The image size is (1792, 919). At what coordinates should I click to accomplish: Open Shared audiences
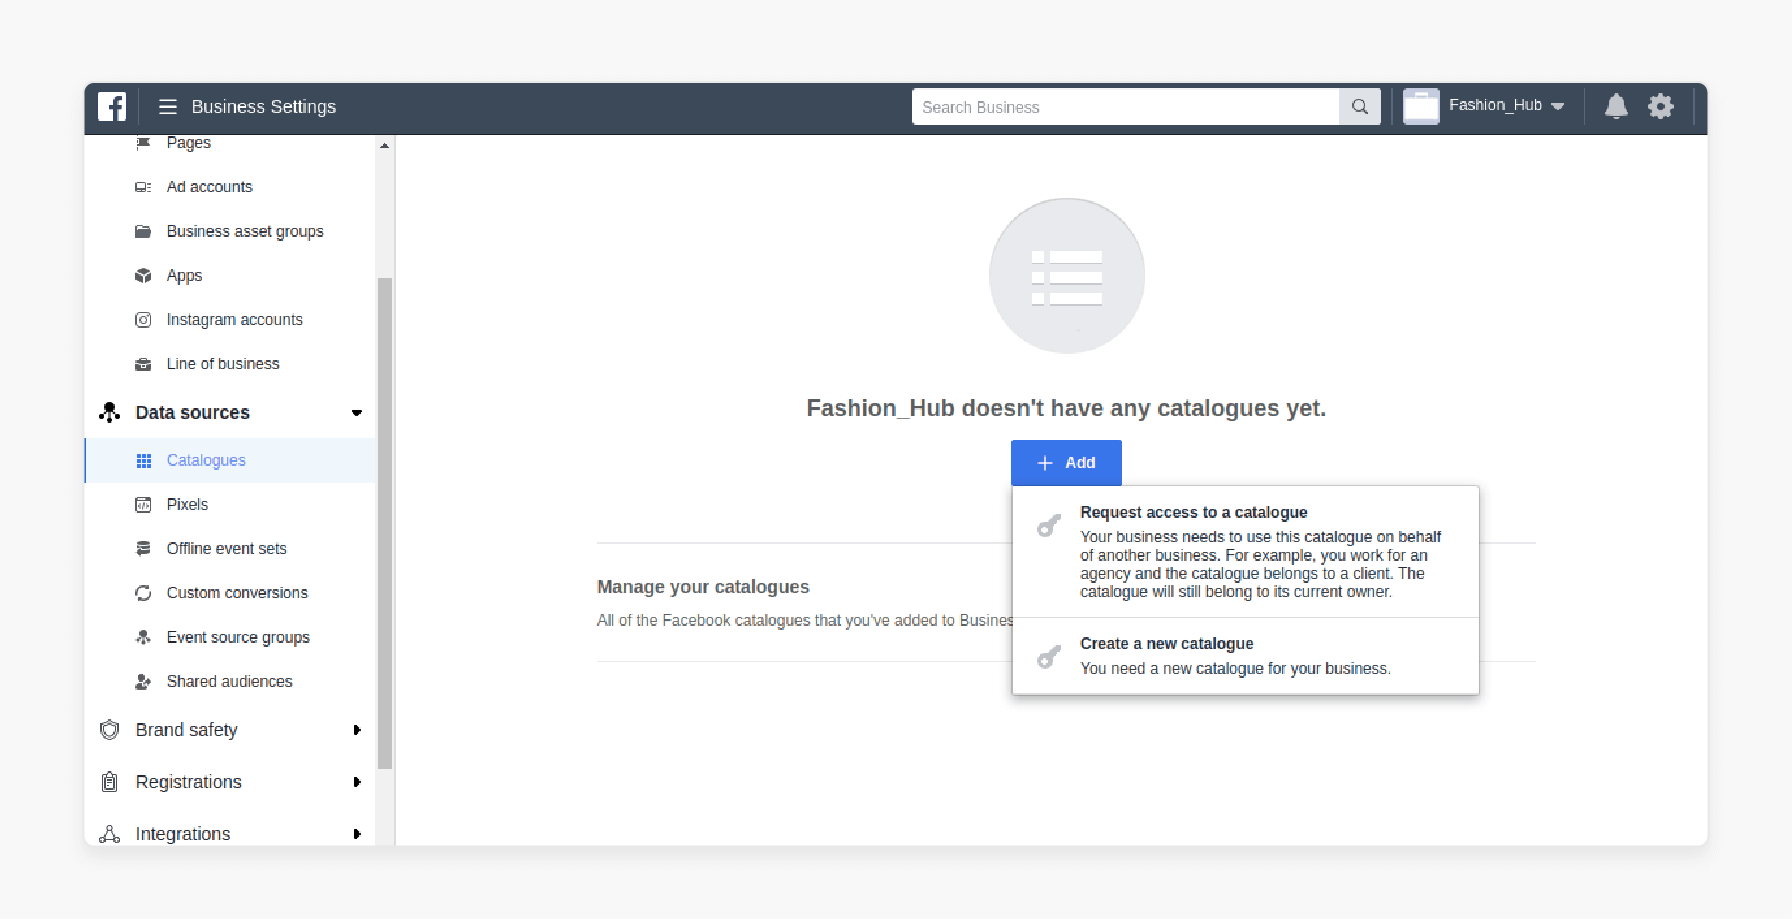point(230,681)
